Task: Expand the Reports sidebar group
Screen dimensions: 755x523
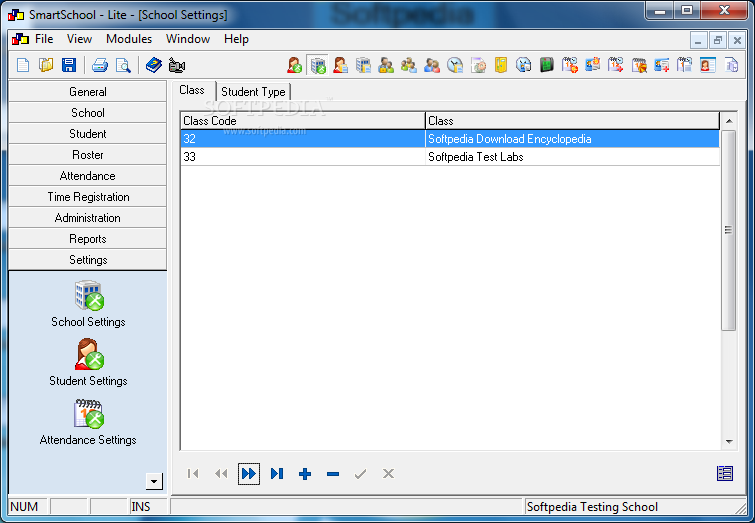Action: click(x=88, y=238)
